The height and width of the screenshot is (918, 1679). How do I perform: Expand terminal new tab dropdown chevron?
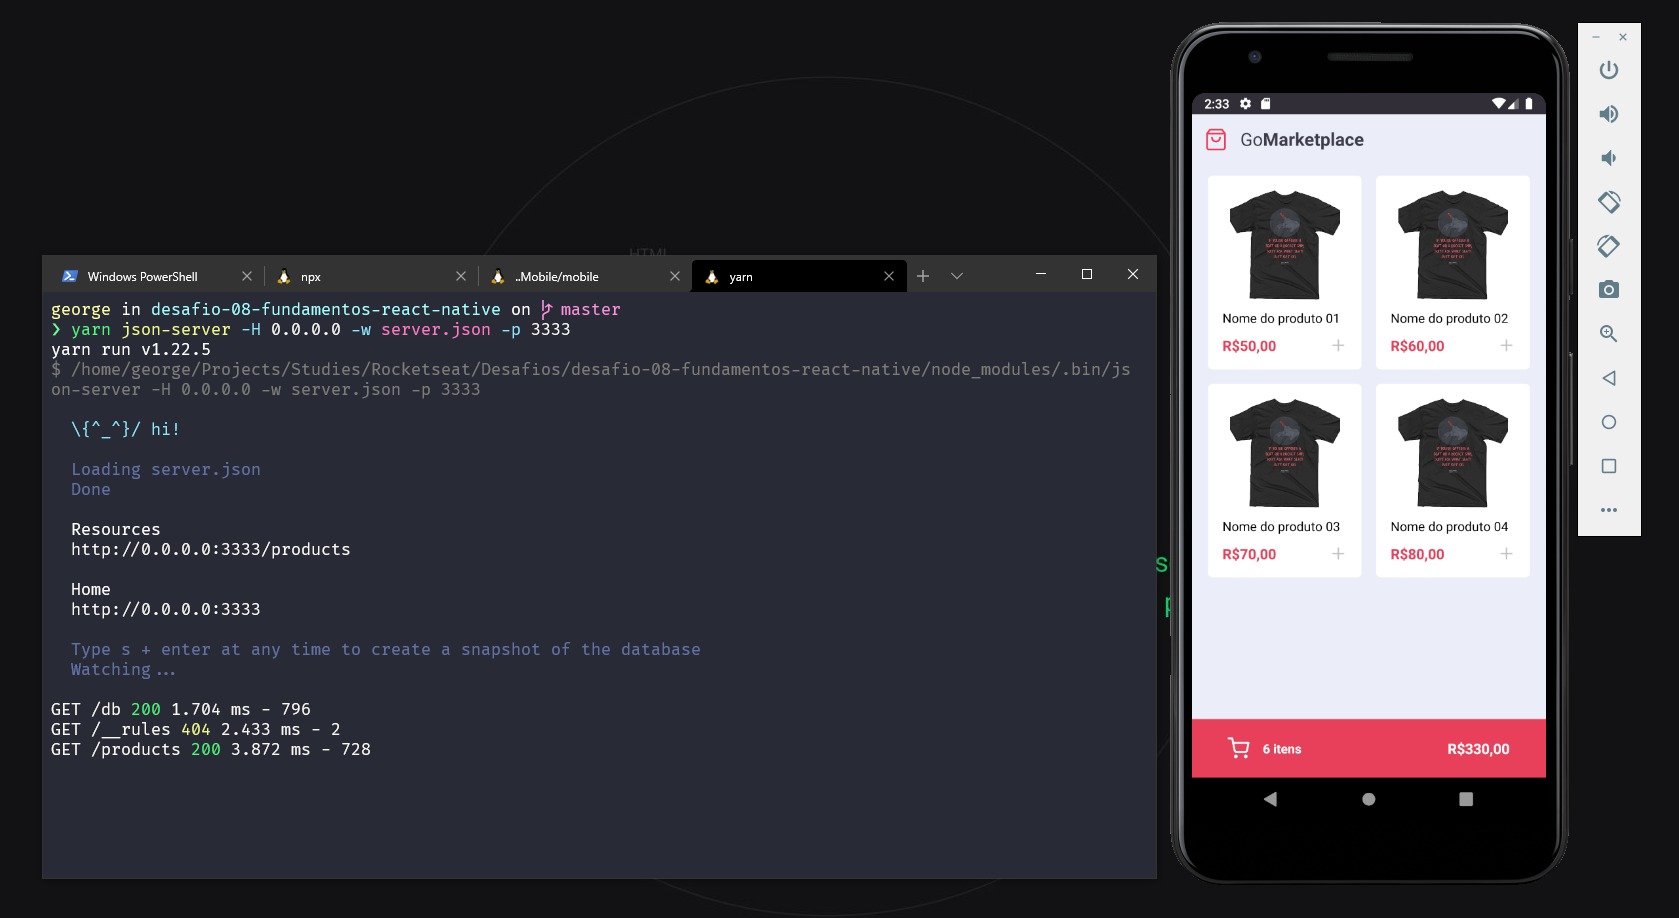957,276
